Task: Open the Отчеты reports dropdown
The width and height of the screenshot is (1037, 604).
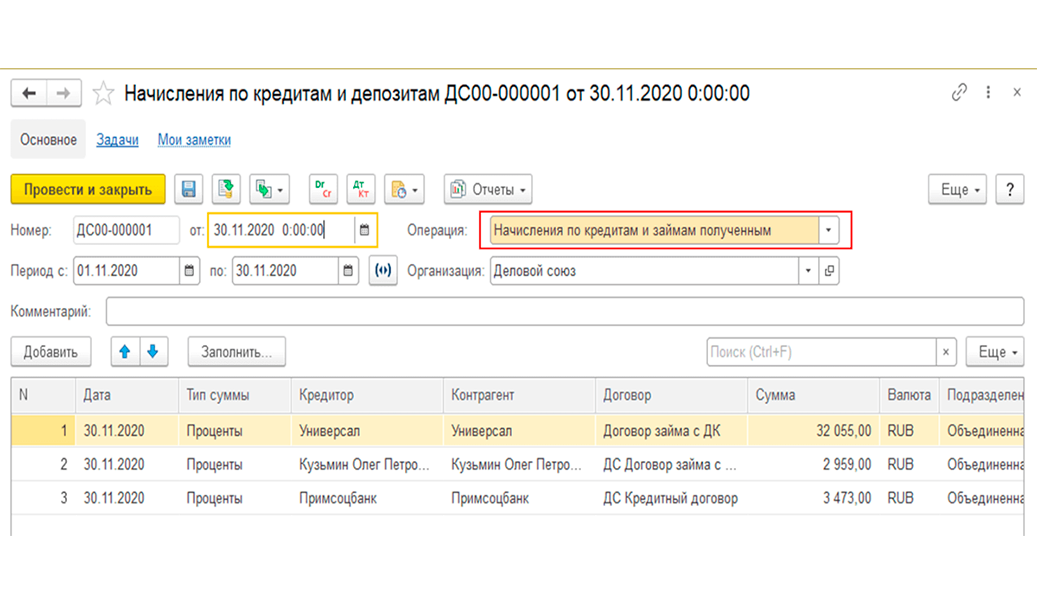Action: coord(488,189)
